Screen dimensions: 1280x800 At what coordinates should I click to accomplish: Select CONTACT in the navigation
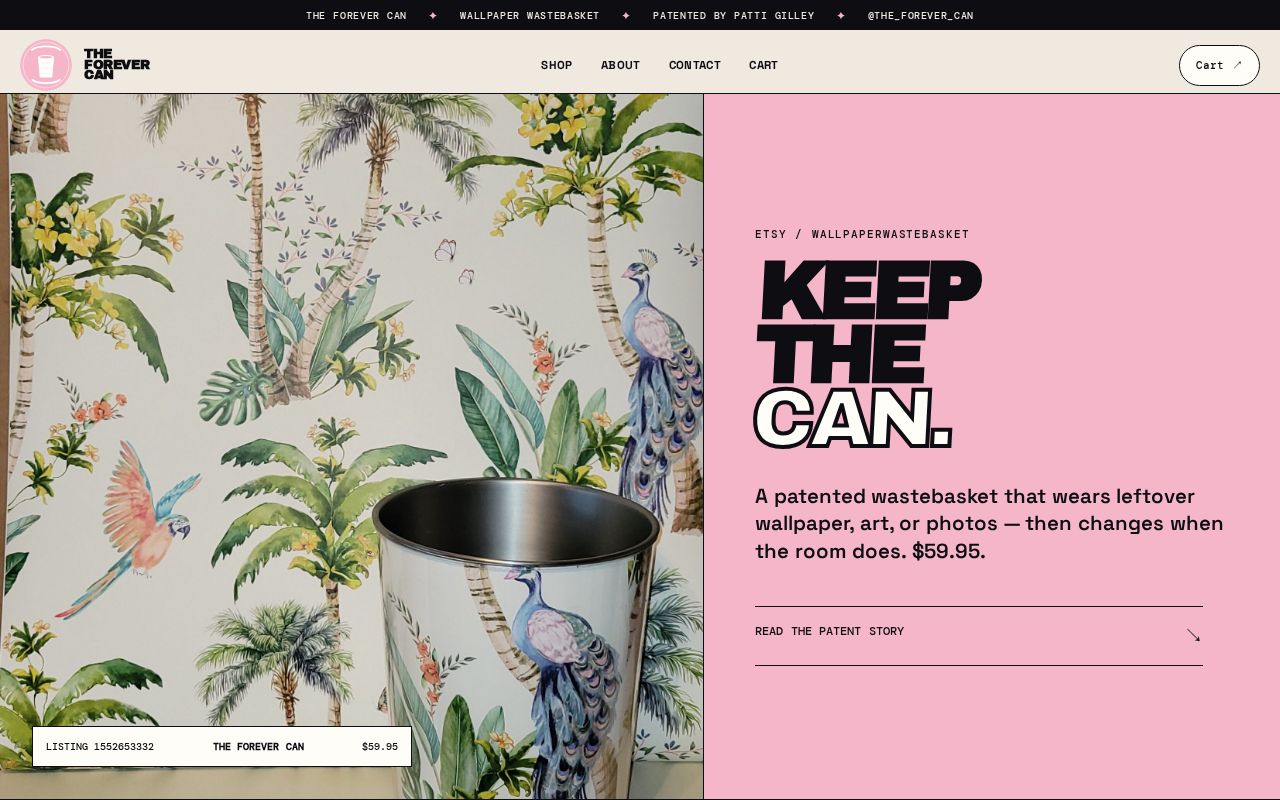click(x=695, y=65)
